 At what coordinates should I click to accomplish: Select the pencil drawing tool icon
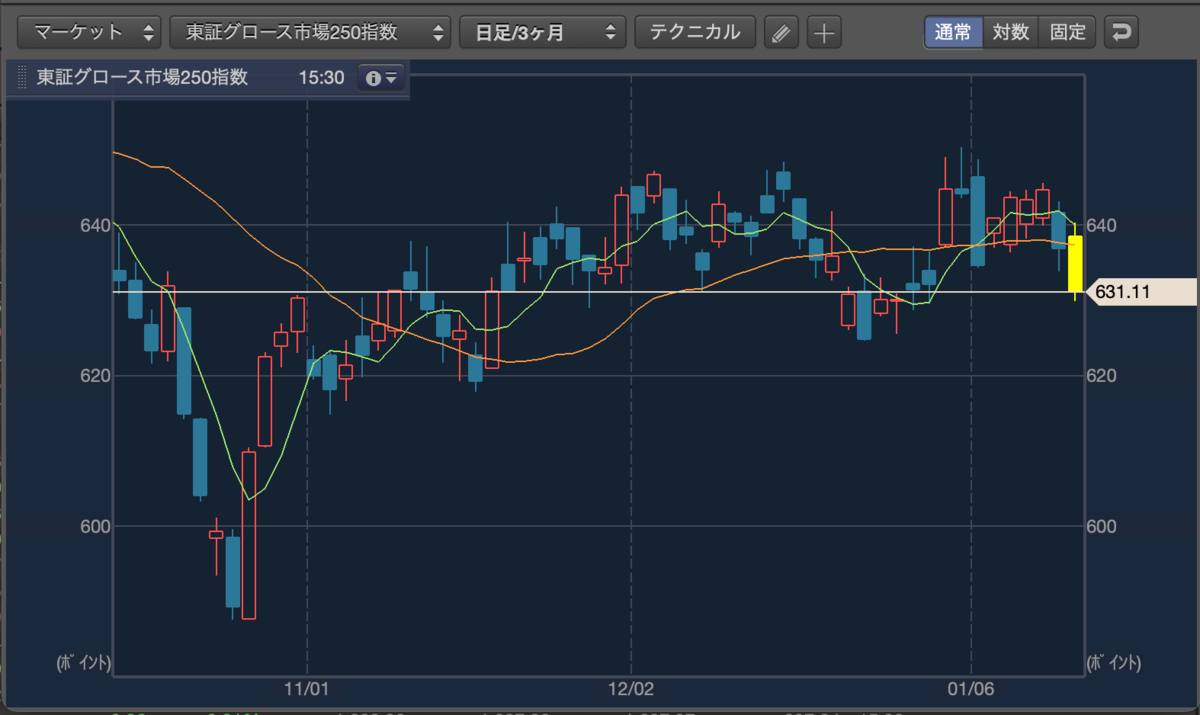point(781,33)
